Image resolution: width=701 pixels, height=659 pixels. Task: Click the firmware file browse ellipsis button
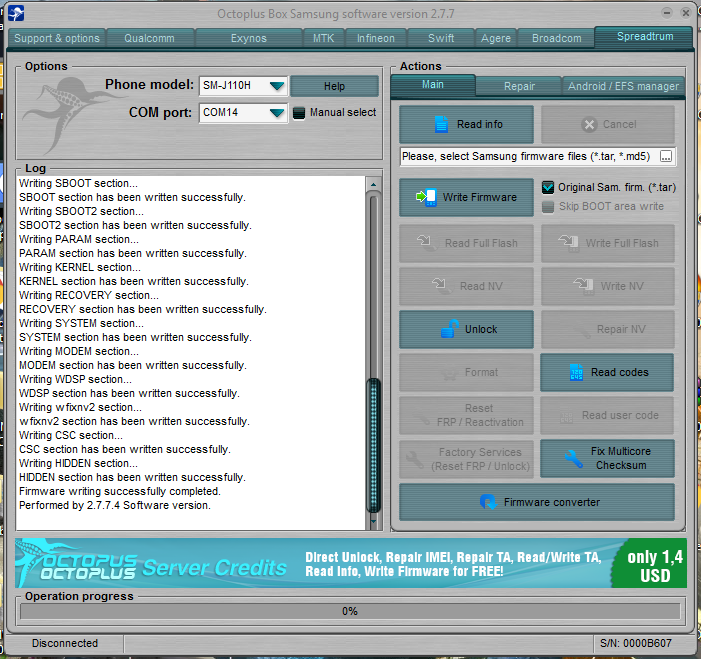pos(666,156)
